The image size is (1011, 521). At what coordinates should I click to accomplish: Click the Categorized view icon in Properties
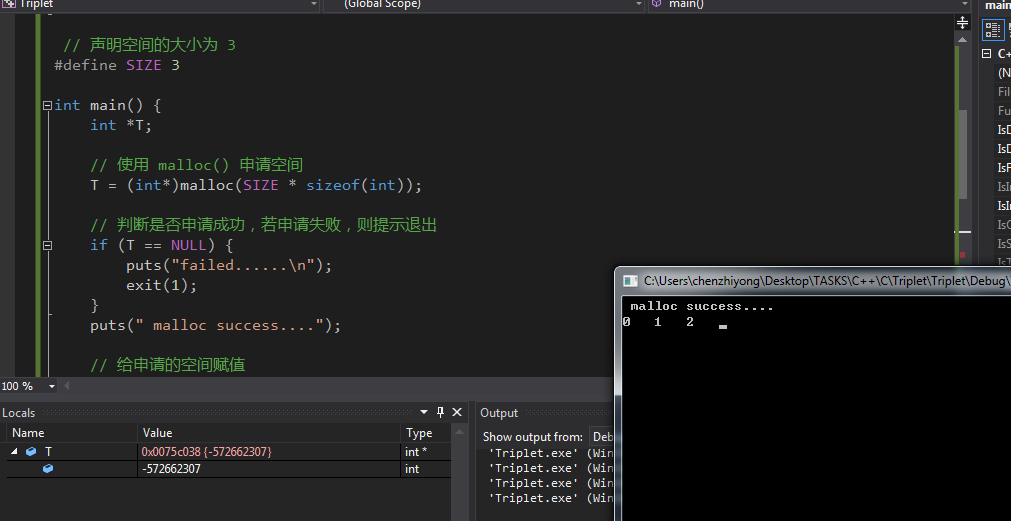tap(993, 30)
